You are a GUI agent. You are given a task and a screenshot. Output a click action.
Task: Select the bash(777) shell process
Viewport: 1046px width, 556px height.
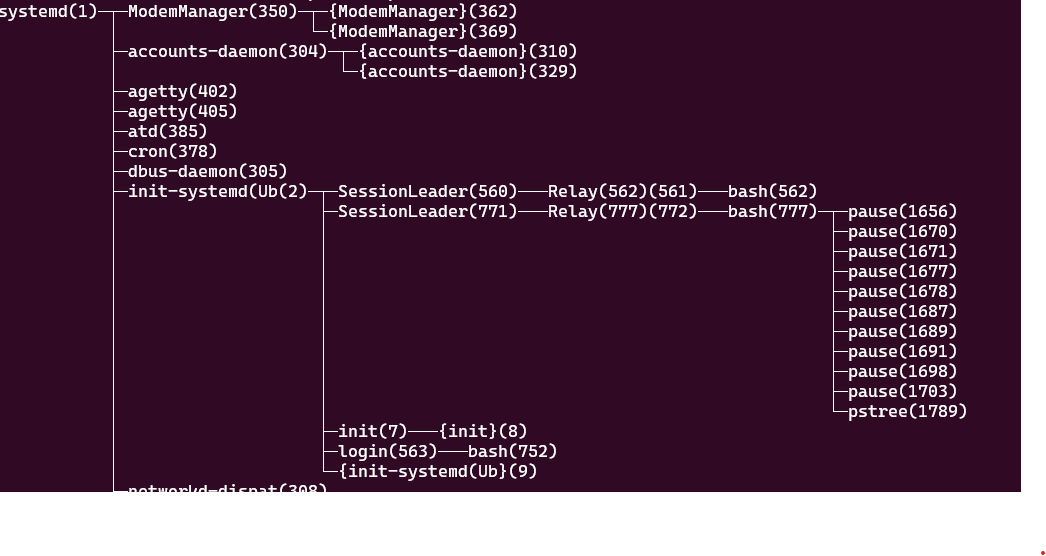coord(772,211)
